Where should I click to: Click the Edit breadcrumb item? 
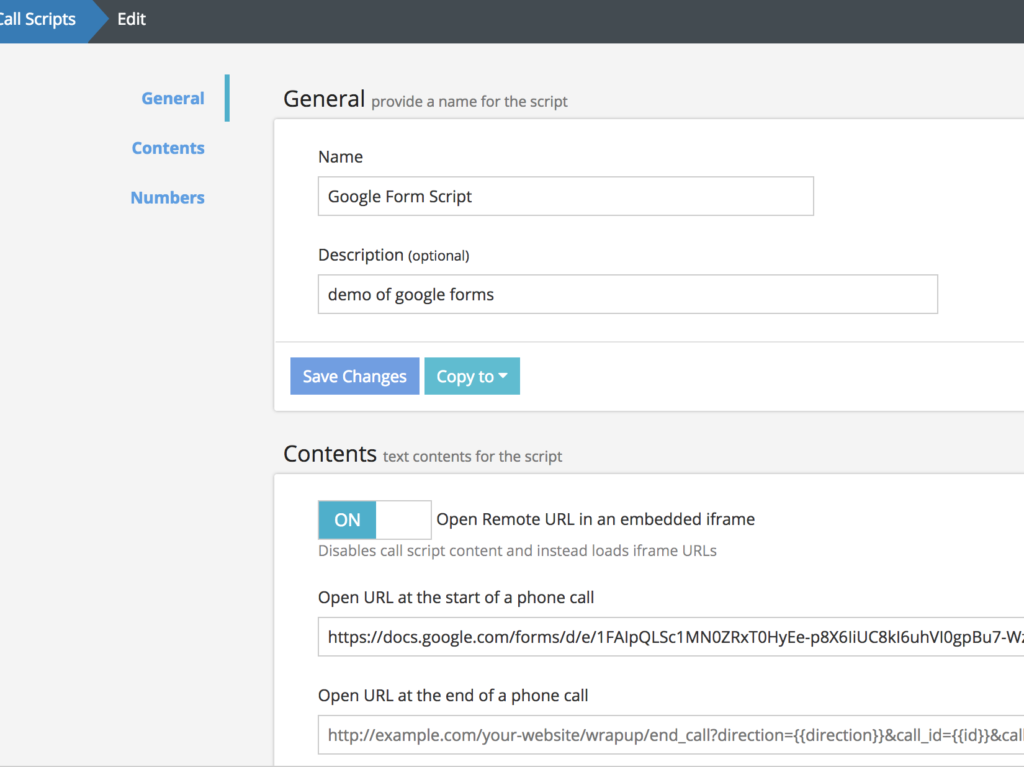tap(131, 20)
